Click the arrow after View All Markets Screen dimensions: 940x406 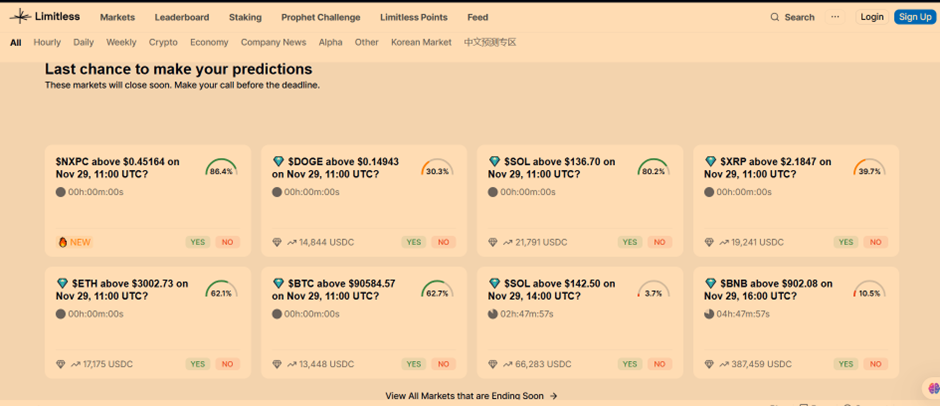click(x=553, y=396)
